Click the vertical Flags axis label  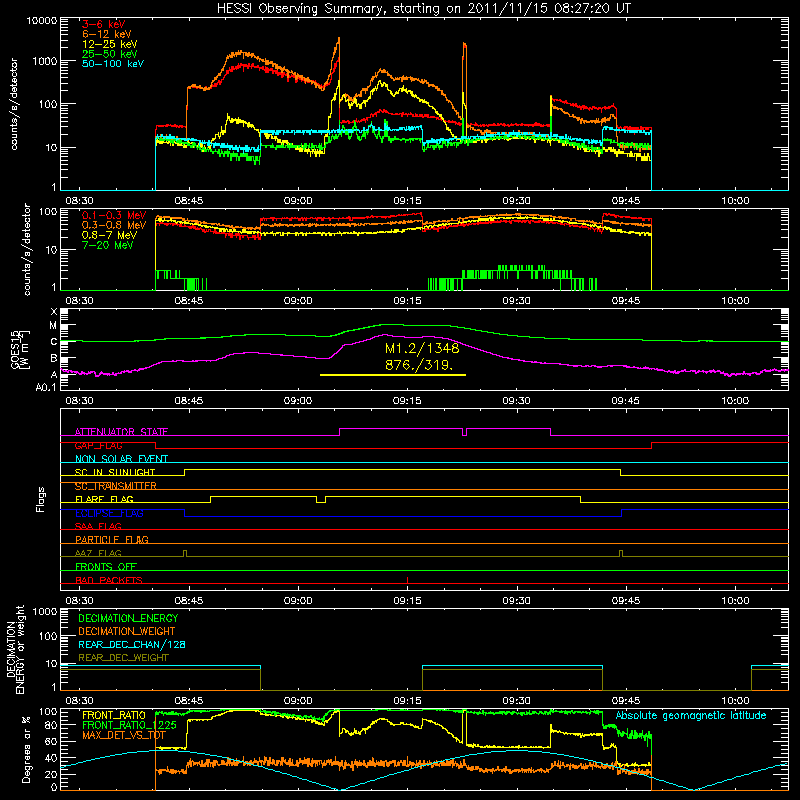click(41, 499)
